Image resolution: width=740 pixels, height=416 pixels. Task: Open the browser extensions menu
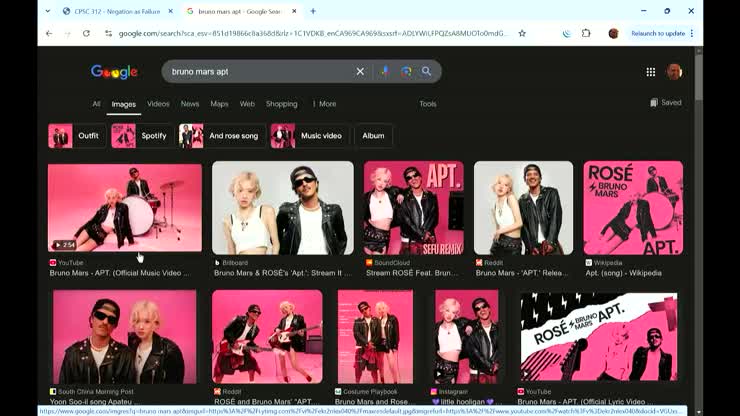[586, 33]
